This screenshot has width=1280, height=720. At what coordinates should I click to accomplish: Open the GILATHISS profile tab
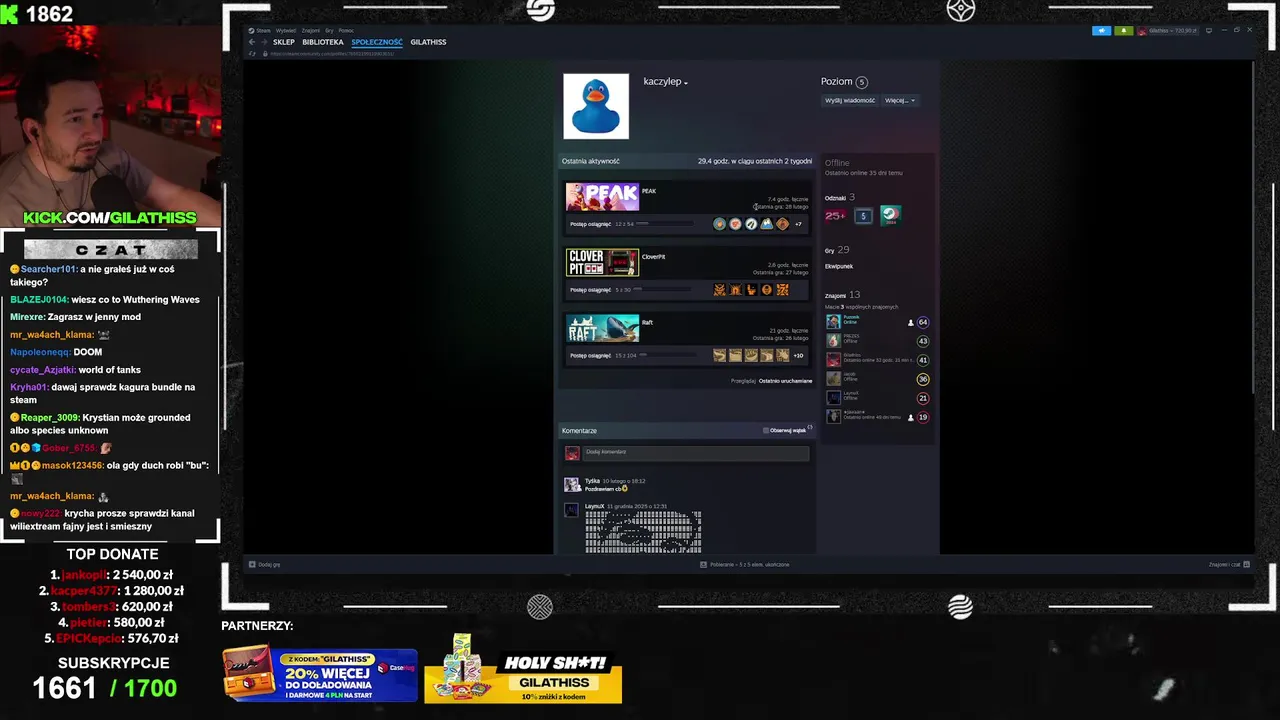pos(428,42)
